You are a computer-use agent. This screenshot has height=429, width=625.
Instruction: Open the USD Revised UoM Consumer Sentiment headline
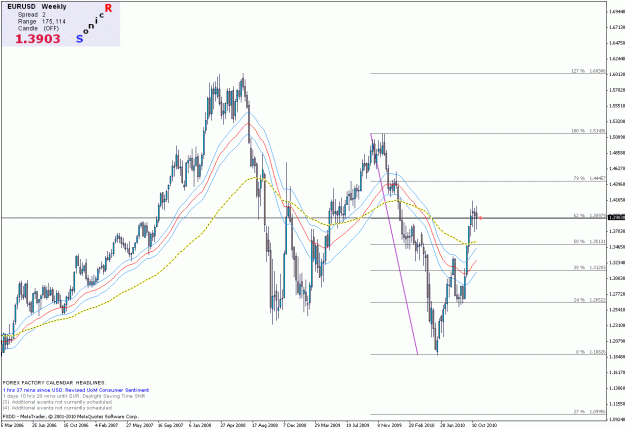coord(76,390)
